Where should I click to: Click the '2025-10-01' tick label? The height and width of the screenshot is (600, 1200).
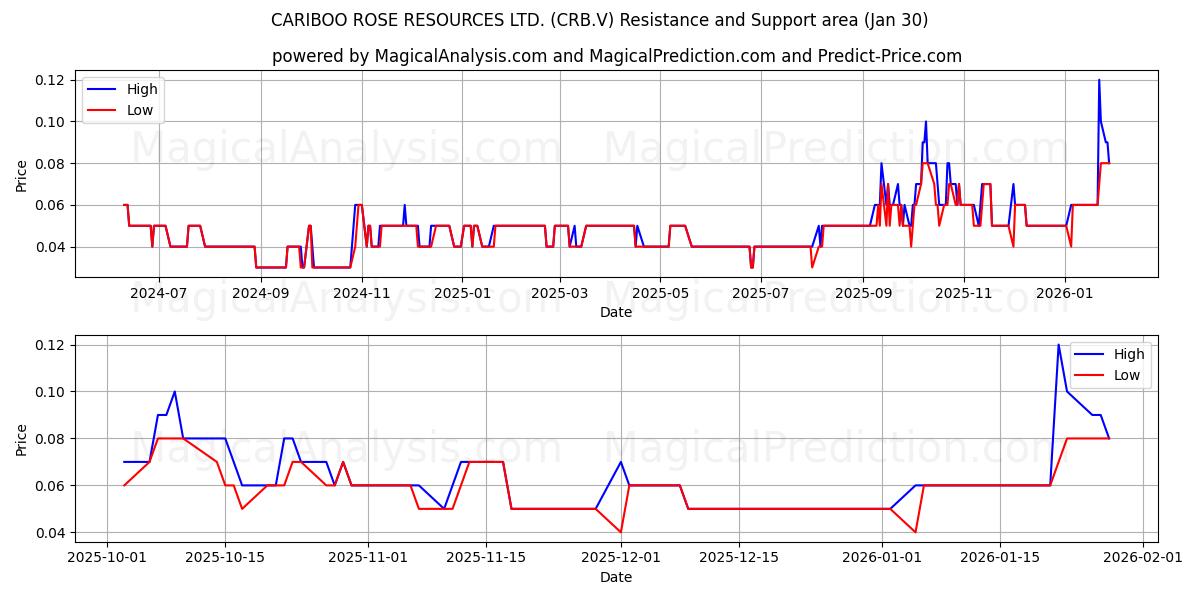coord(107,559)
